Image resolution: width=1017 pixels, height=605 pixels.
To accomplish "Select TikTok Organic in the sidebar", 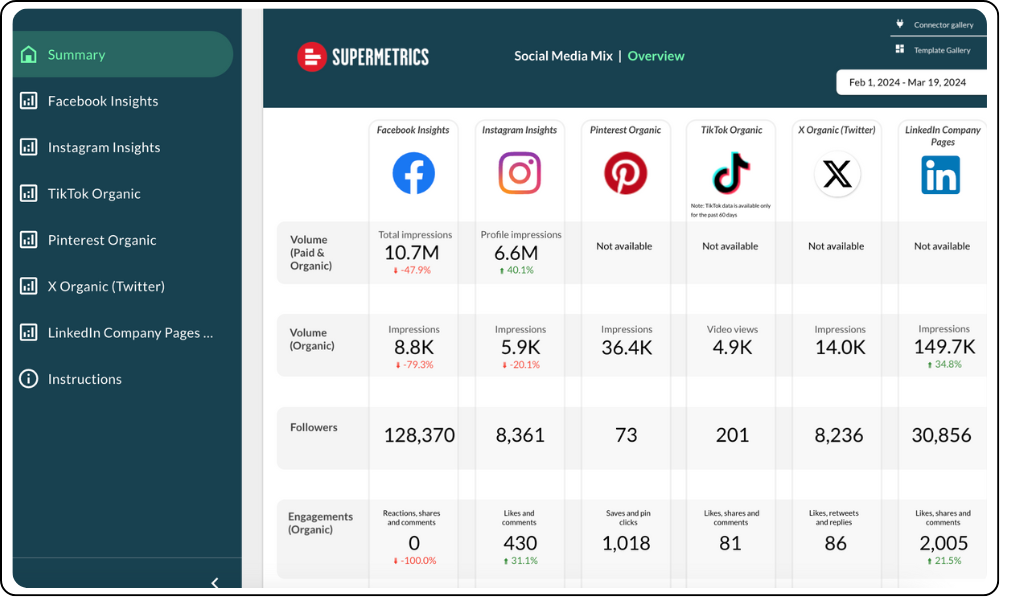I will point(94,194).
